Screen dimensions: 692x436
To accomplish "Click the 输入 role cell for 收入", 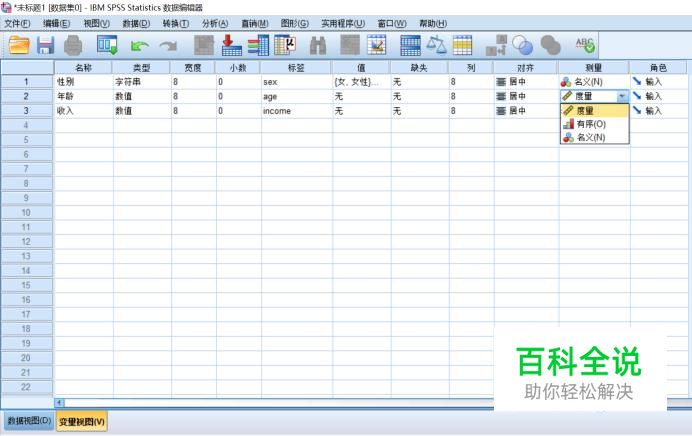I will [659, 111].
